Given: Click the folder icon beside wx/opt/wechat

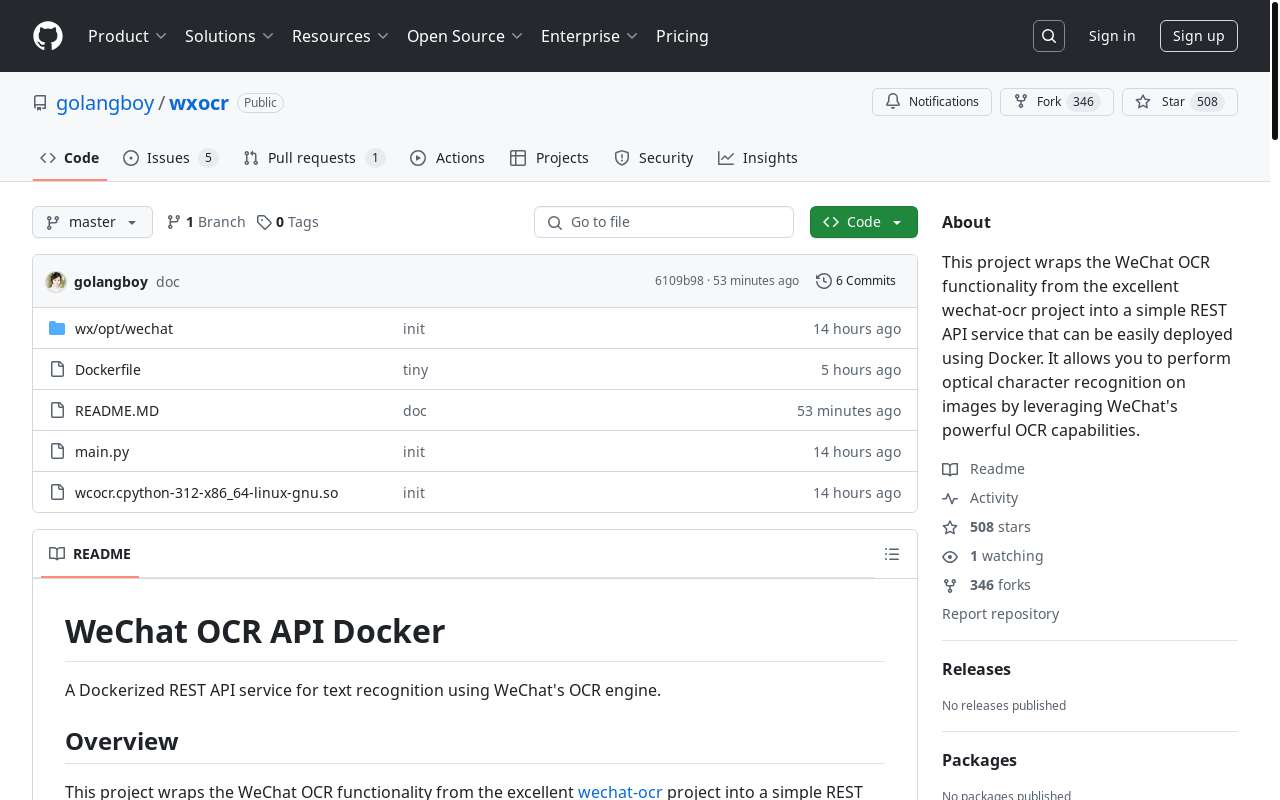Looking at the screenshot, I should click(58, 328).
